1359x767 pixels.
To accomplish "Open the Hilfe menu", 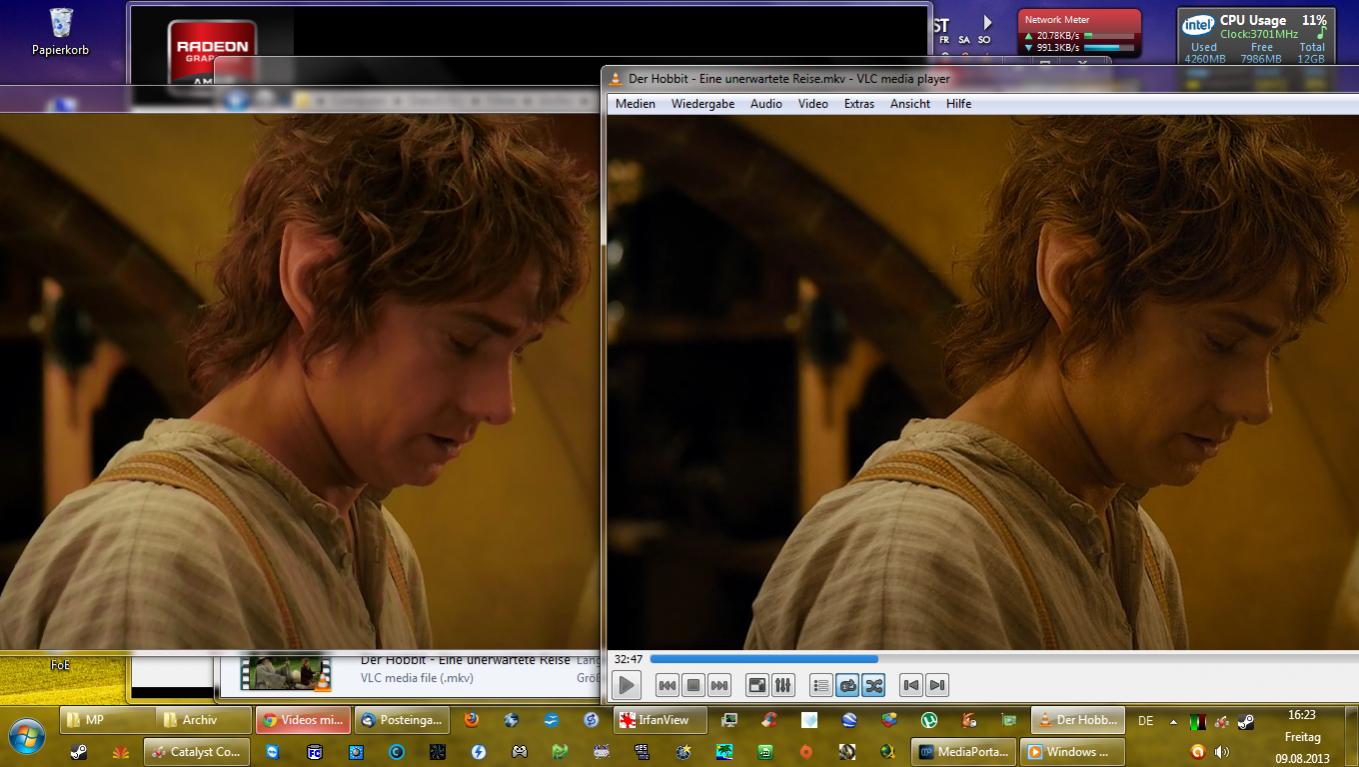I will coord(959,104).
